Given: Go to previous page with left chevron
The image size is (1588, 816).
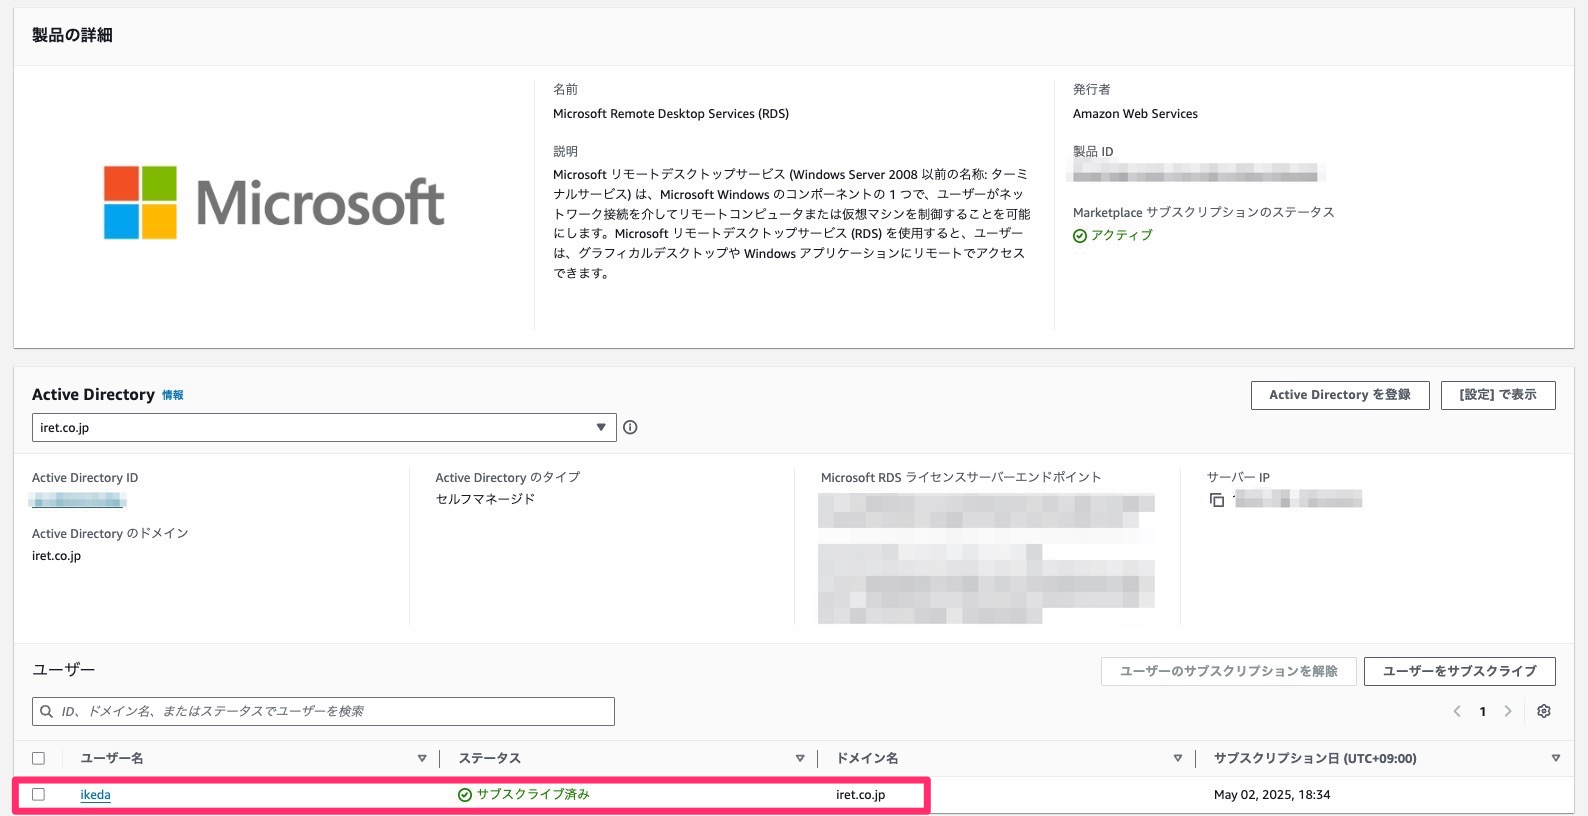Looking at the screenshot, I should [x=1457, y=711].
